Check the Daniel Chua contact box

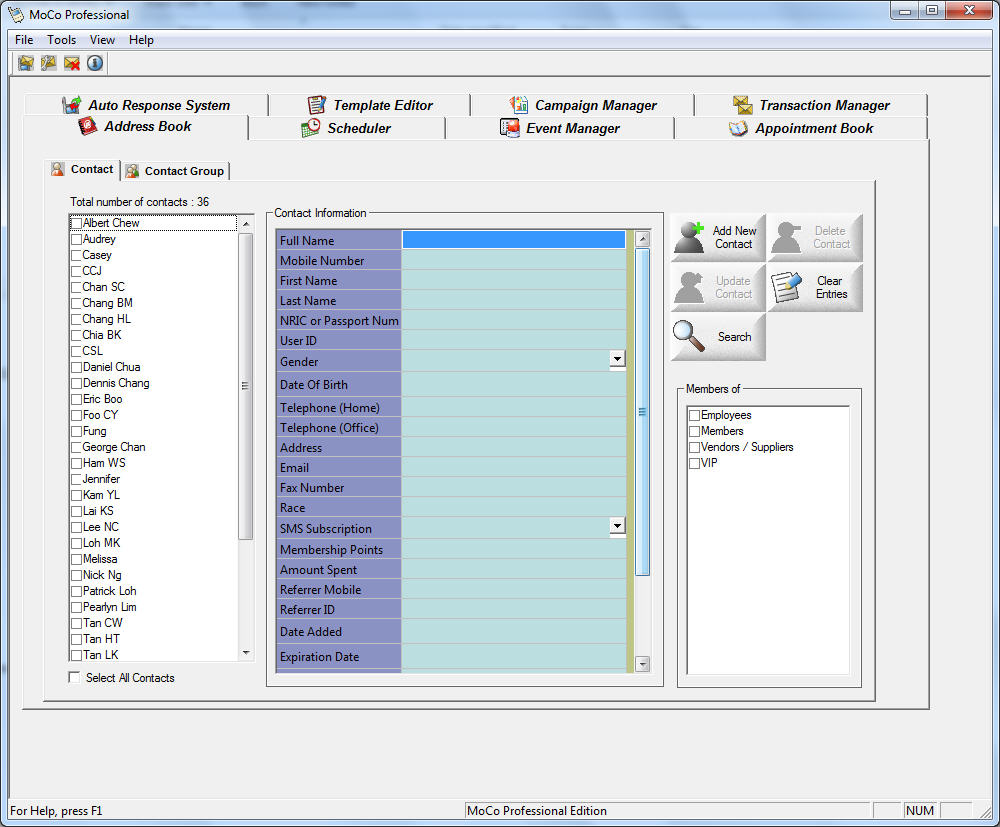[x=77, y=367]
